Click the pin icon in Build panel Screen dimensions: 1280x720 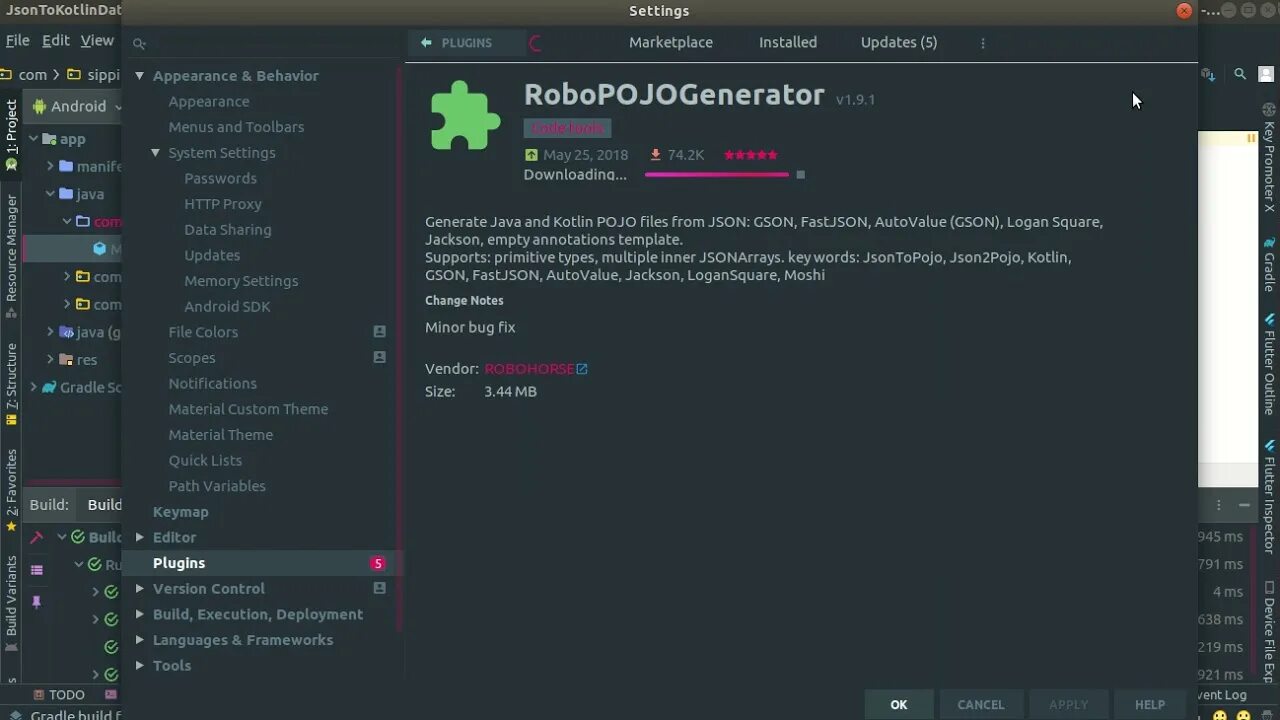click(x=37, y=602)
